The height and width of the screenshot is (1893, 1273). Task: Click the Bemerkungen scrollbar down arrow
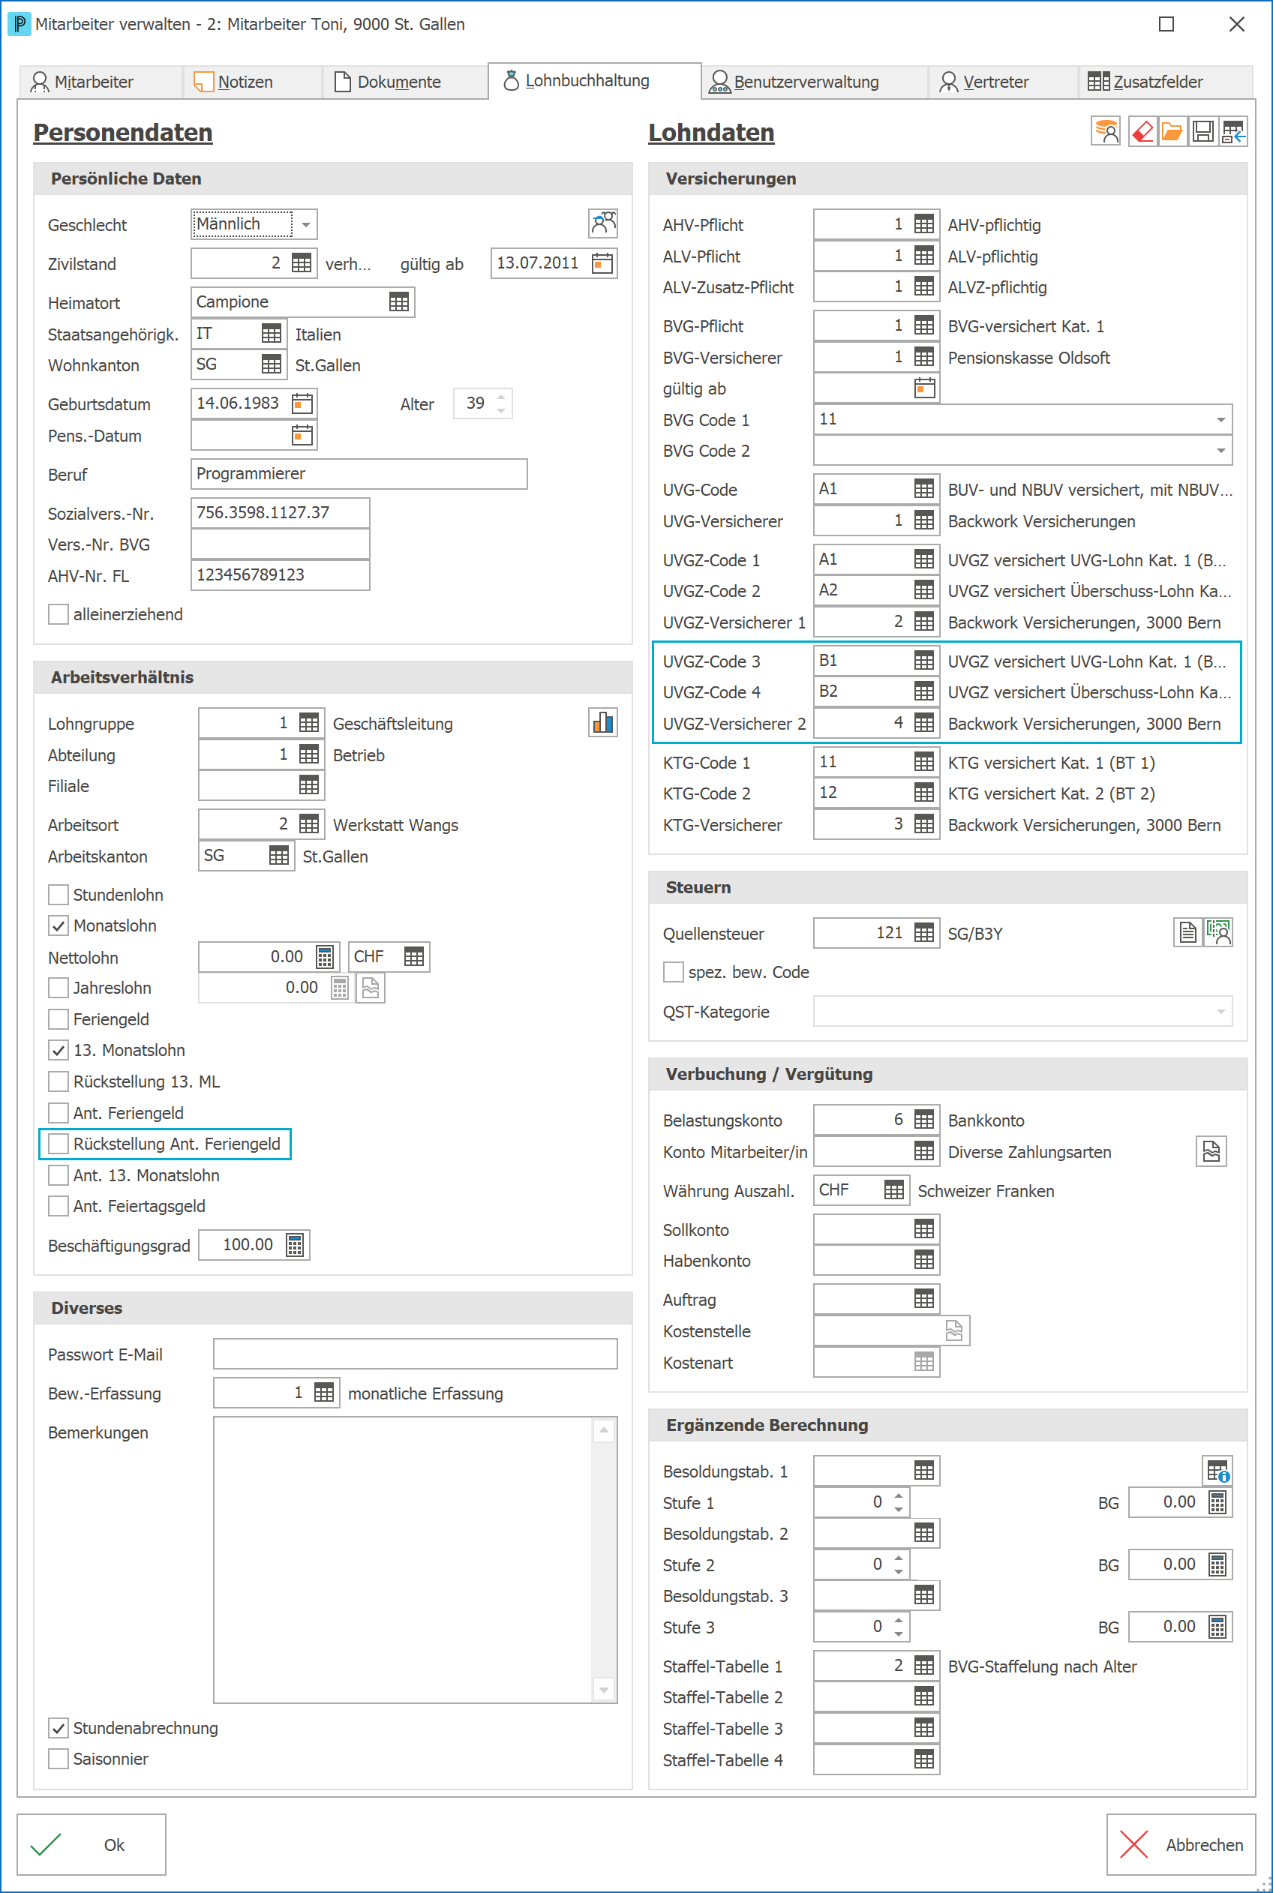click(604, 1690)
